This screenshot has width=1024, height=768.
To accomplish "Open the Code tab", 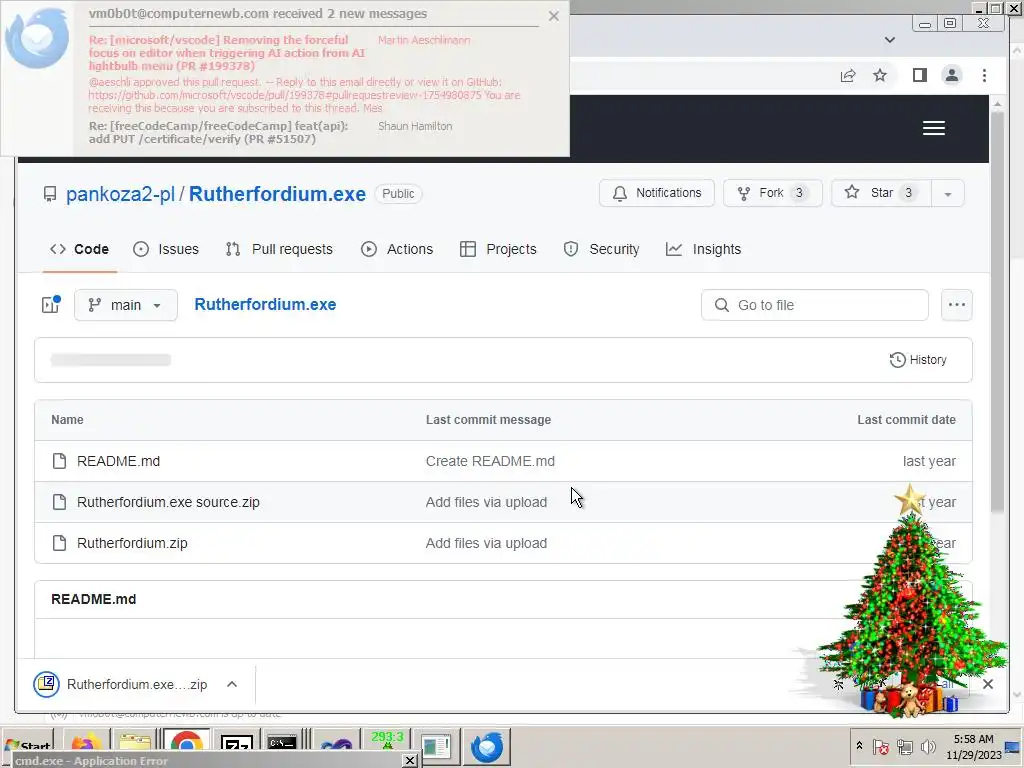I will tap(79, 249).
